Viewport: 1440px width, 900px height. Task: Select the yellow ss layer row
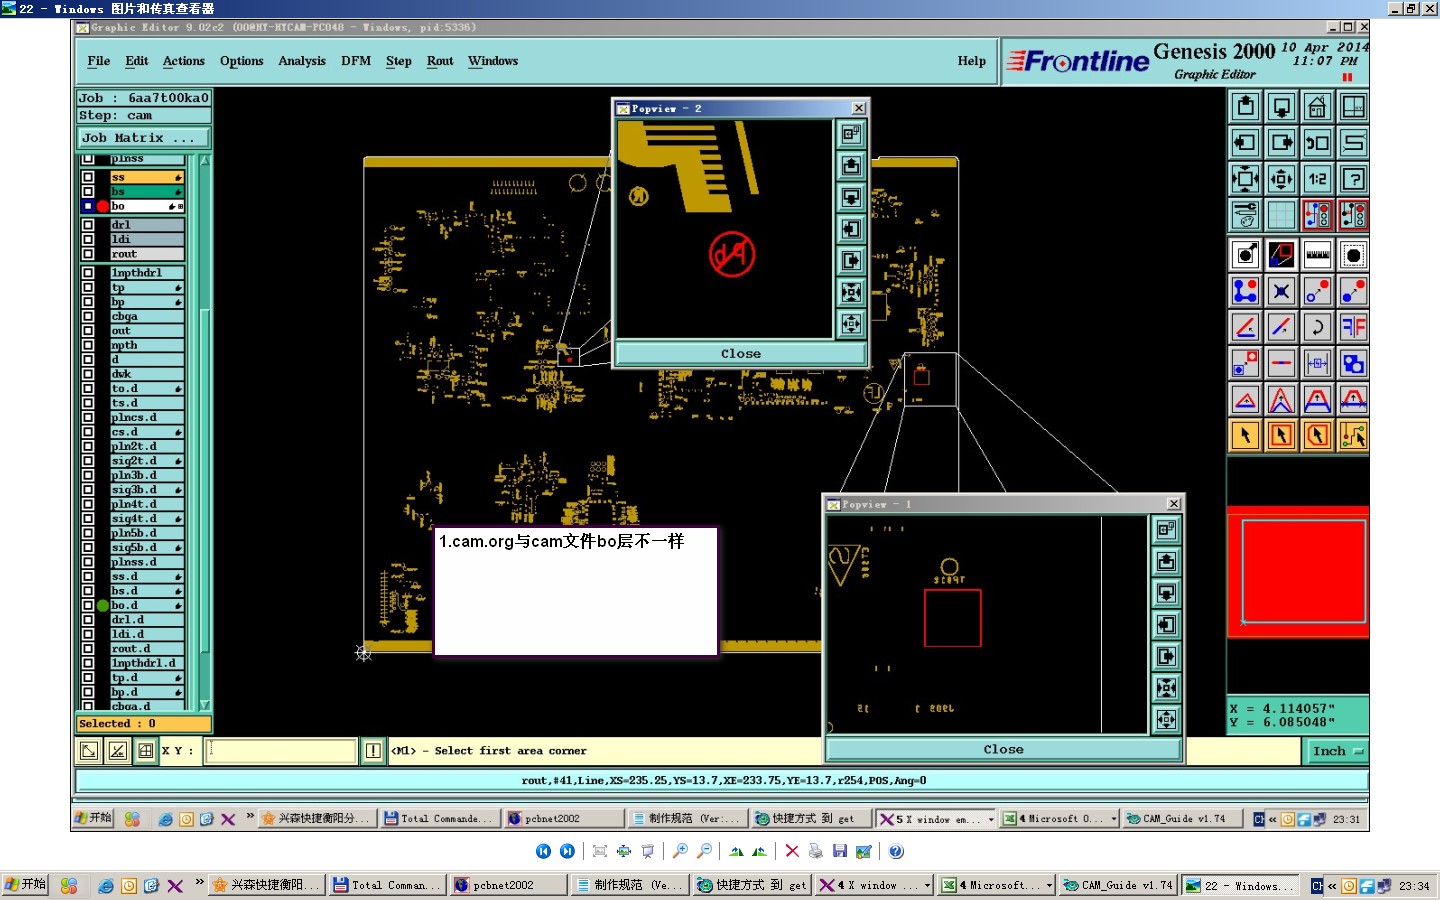147,177
